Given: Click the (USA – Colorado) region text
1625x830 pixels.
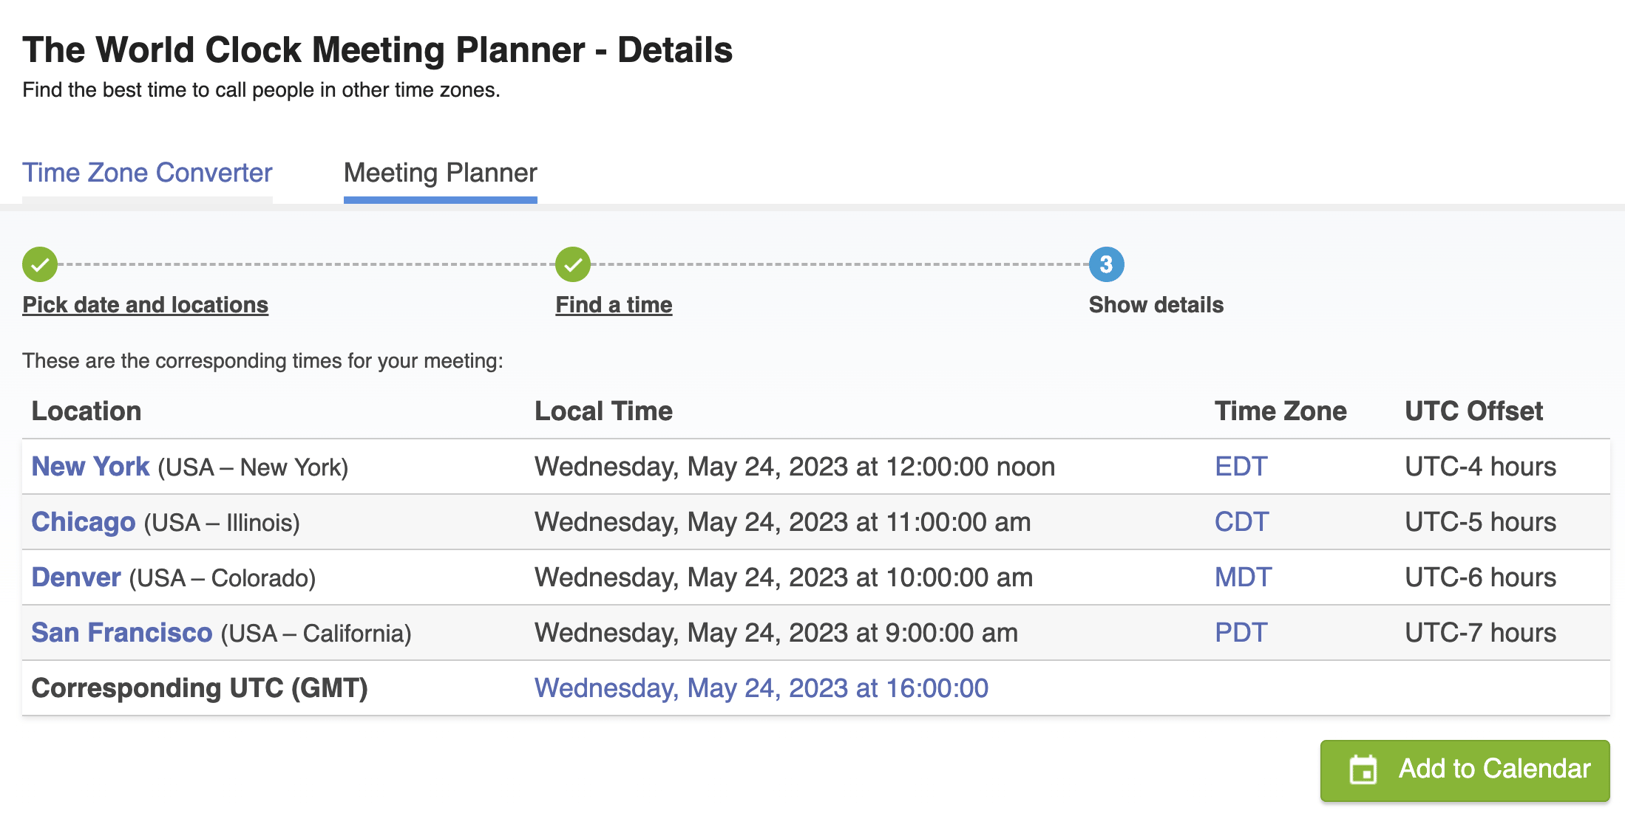Looking at the screenshot, I should click(222, 578).
